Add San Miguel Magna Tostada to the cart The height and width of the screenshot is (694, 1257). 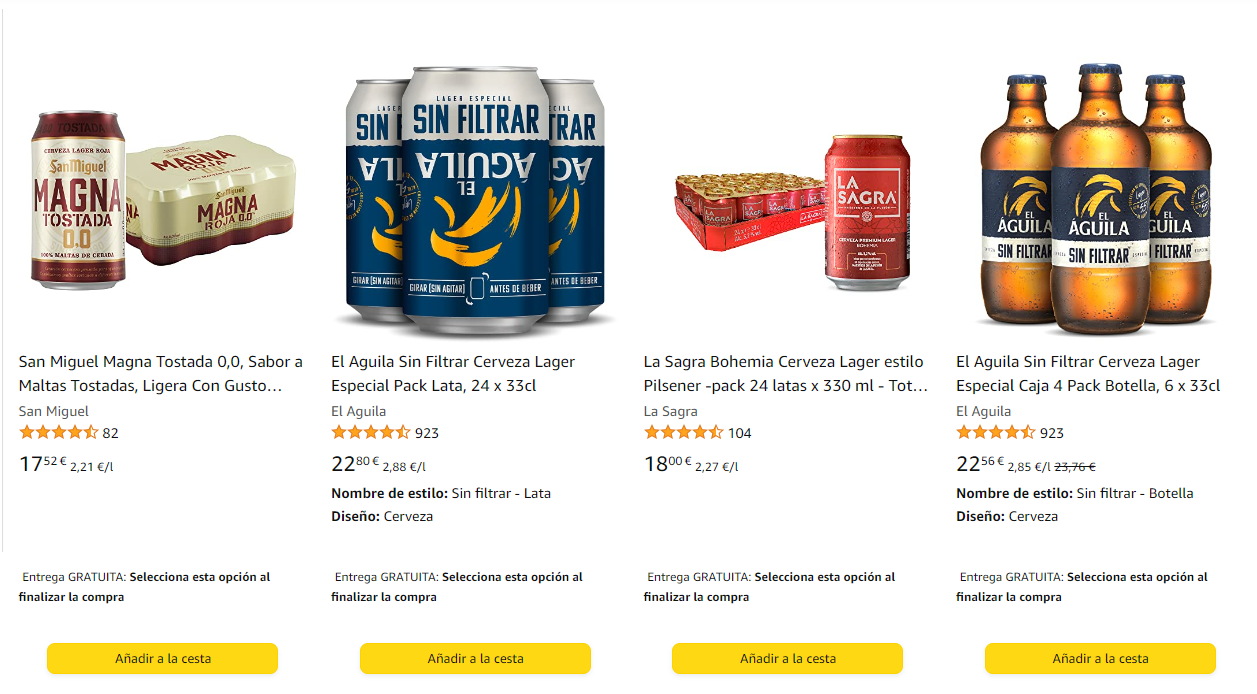tap(162, 659)
